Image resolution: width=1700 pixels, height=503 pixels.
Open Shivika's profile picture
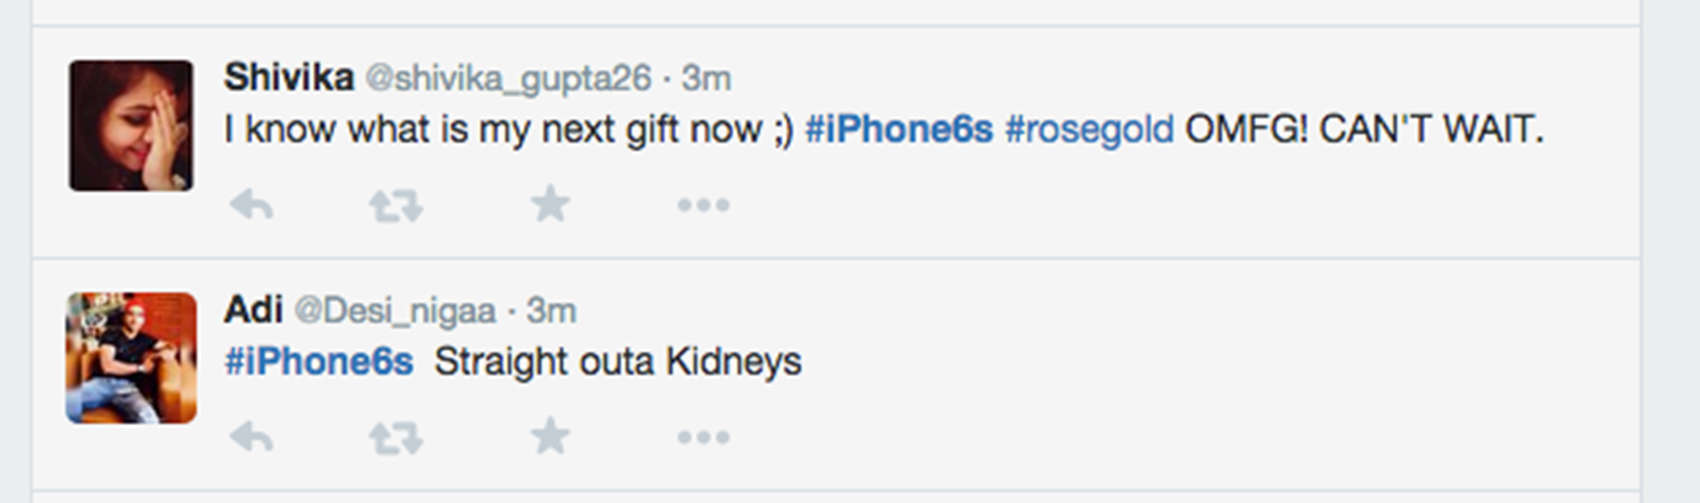(131, 125)
